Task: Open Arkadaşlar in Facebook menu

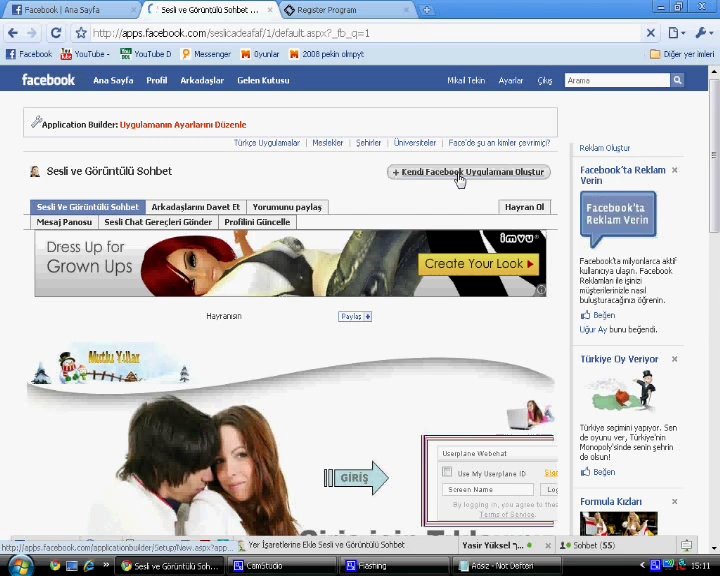Action: [x=202, y=80]
